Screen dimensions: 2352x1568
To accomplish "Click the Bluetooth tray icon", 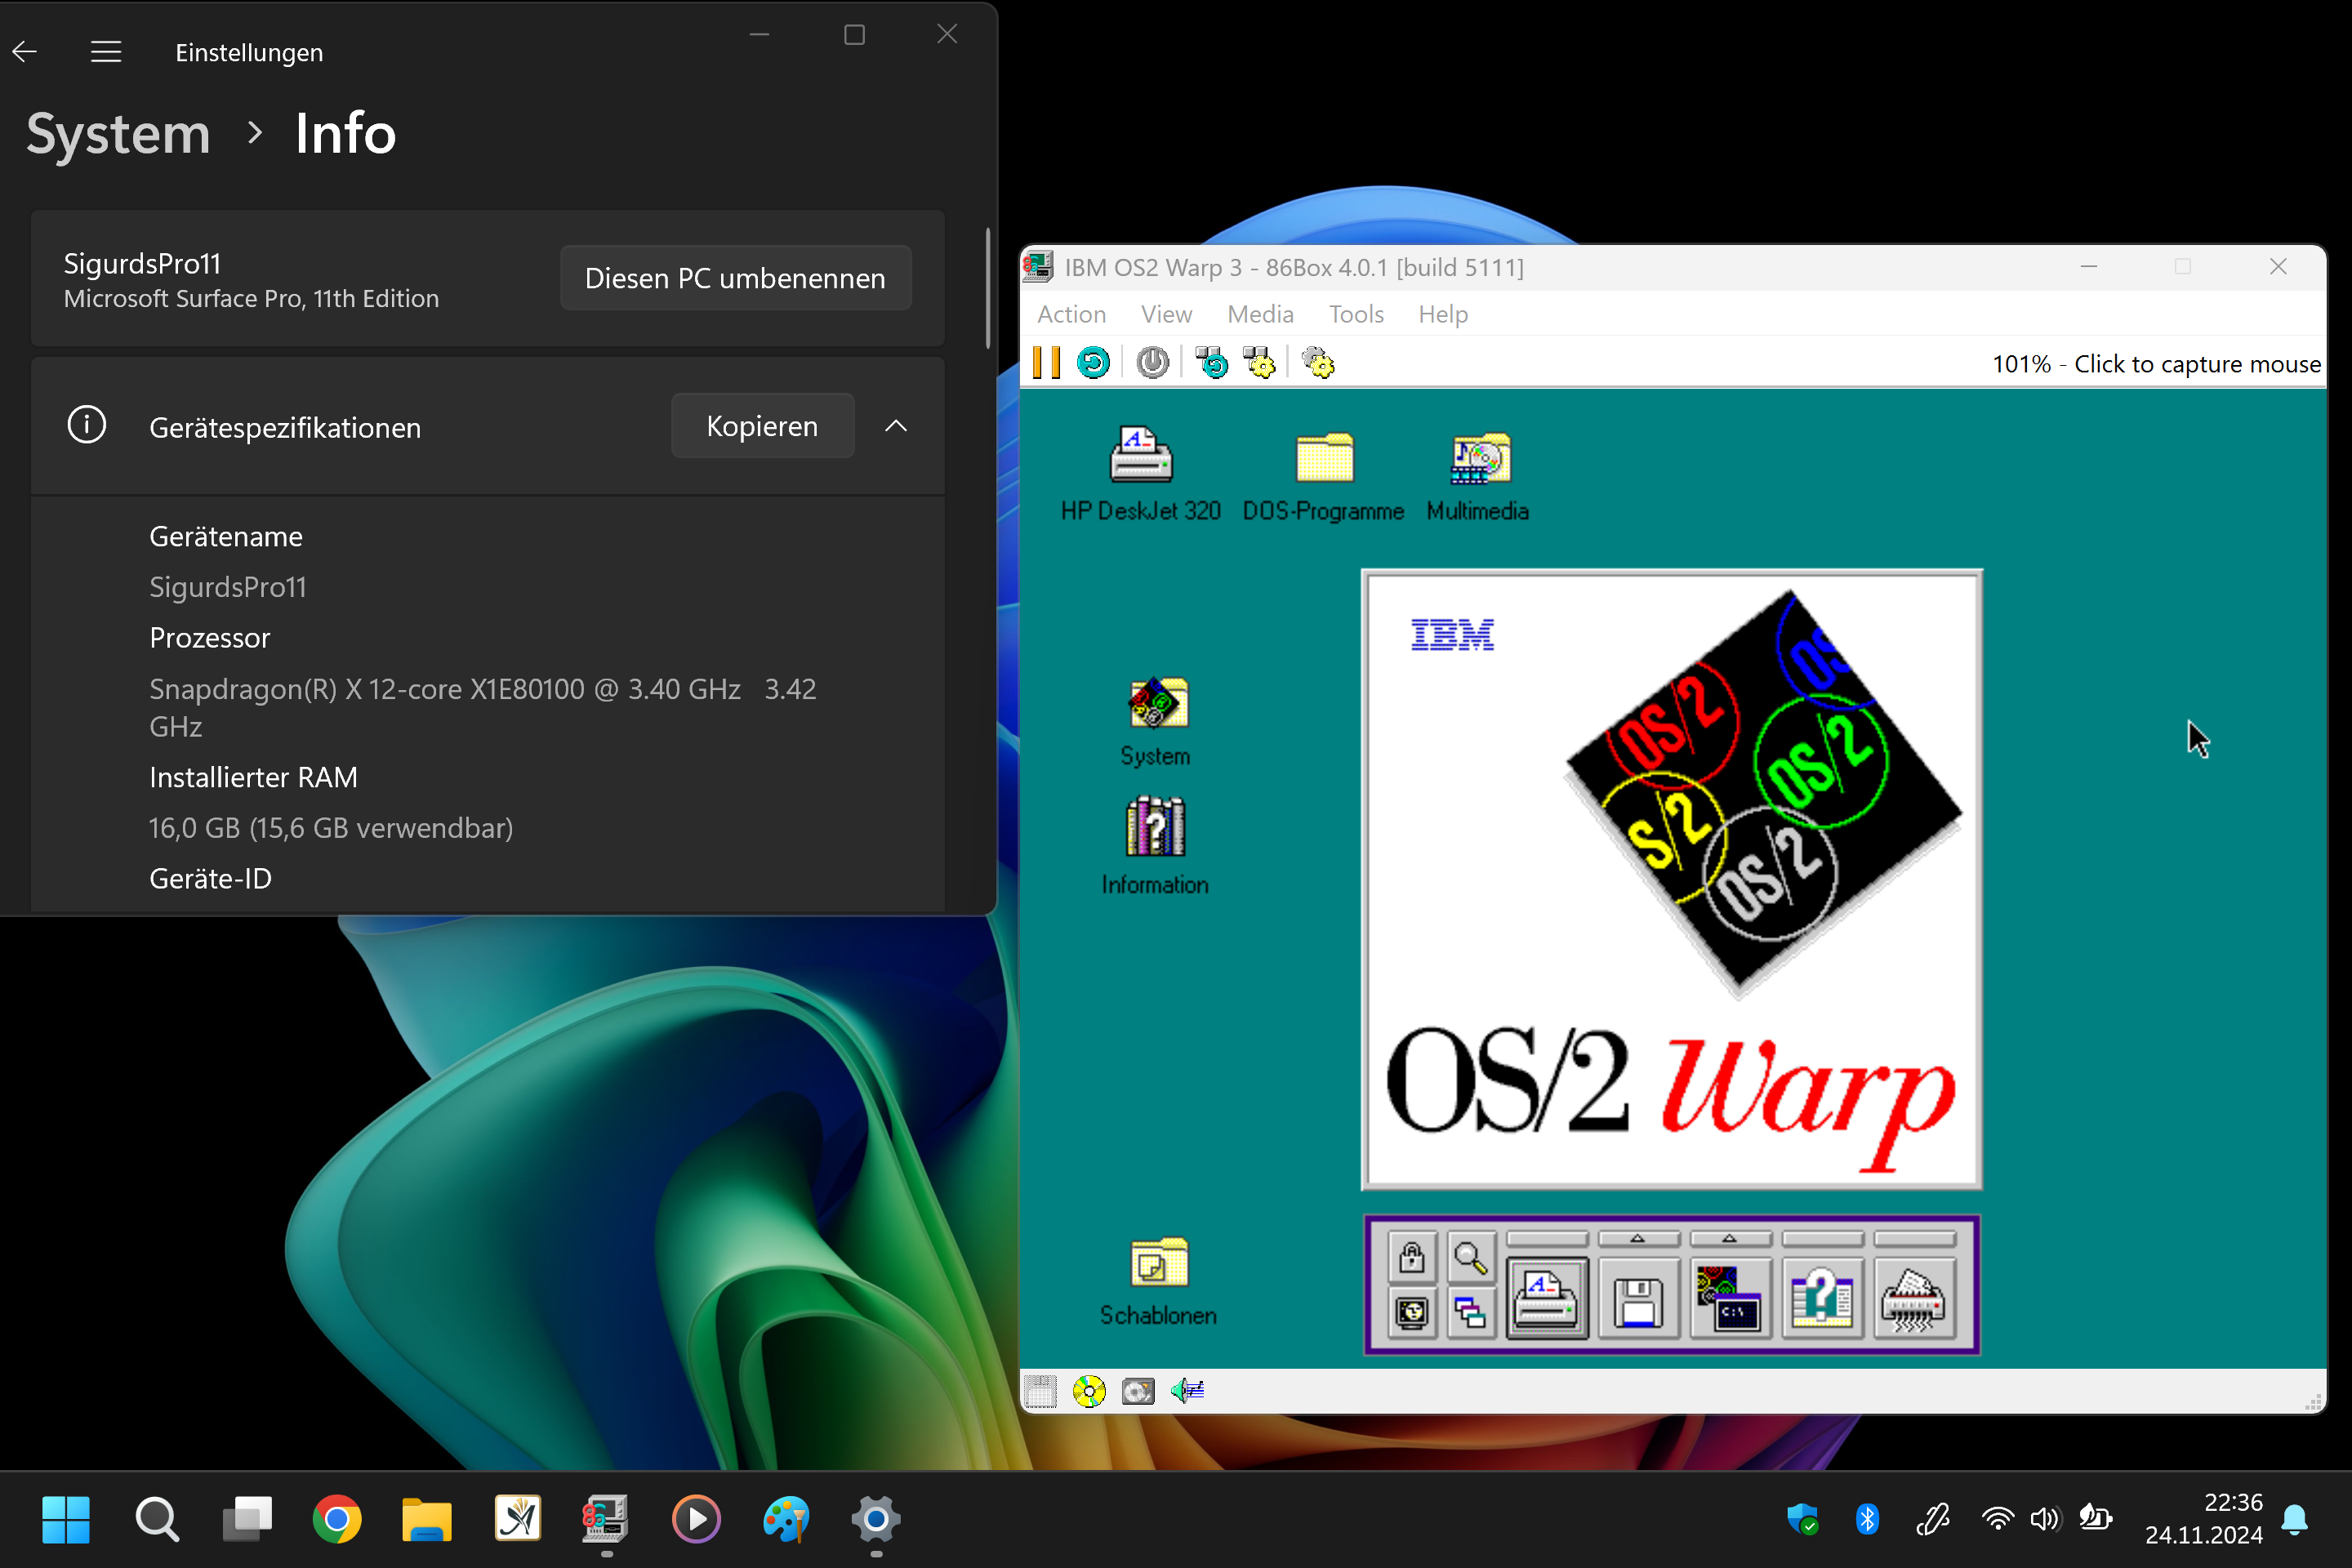I will click(1867, 1519).
